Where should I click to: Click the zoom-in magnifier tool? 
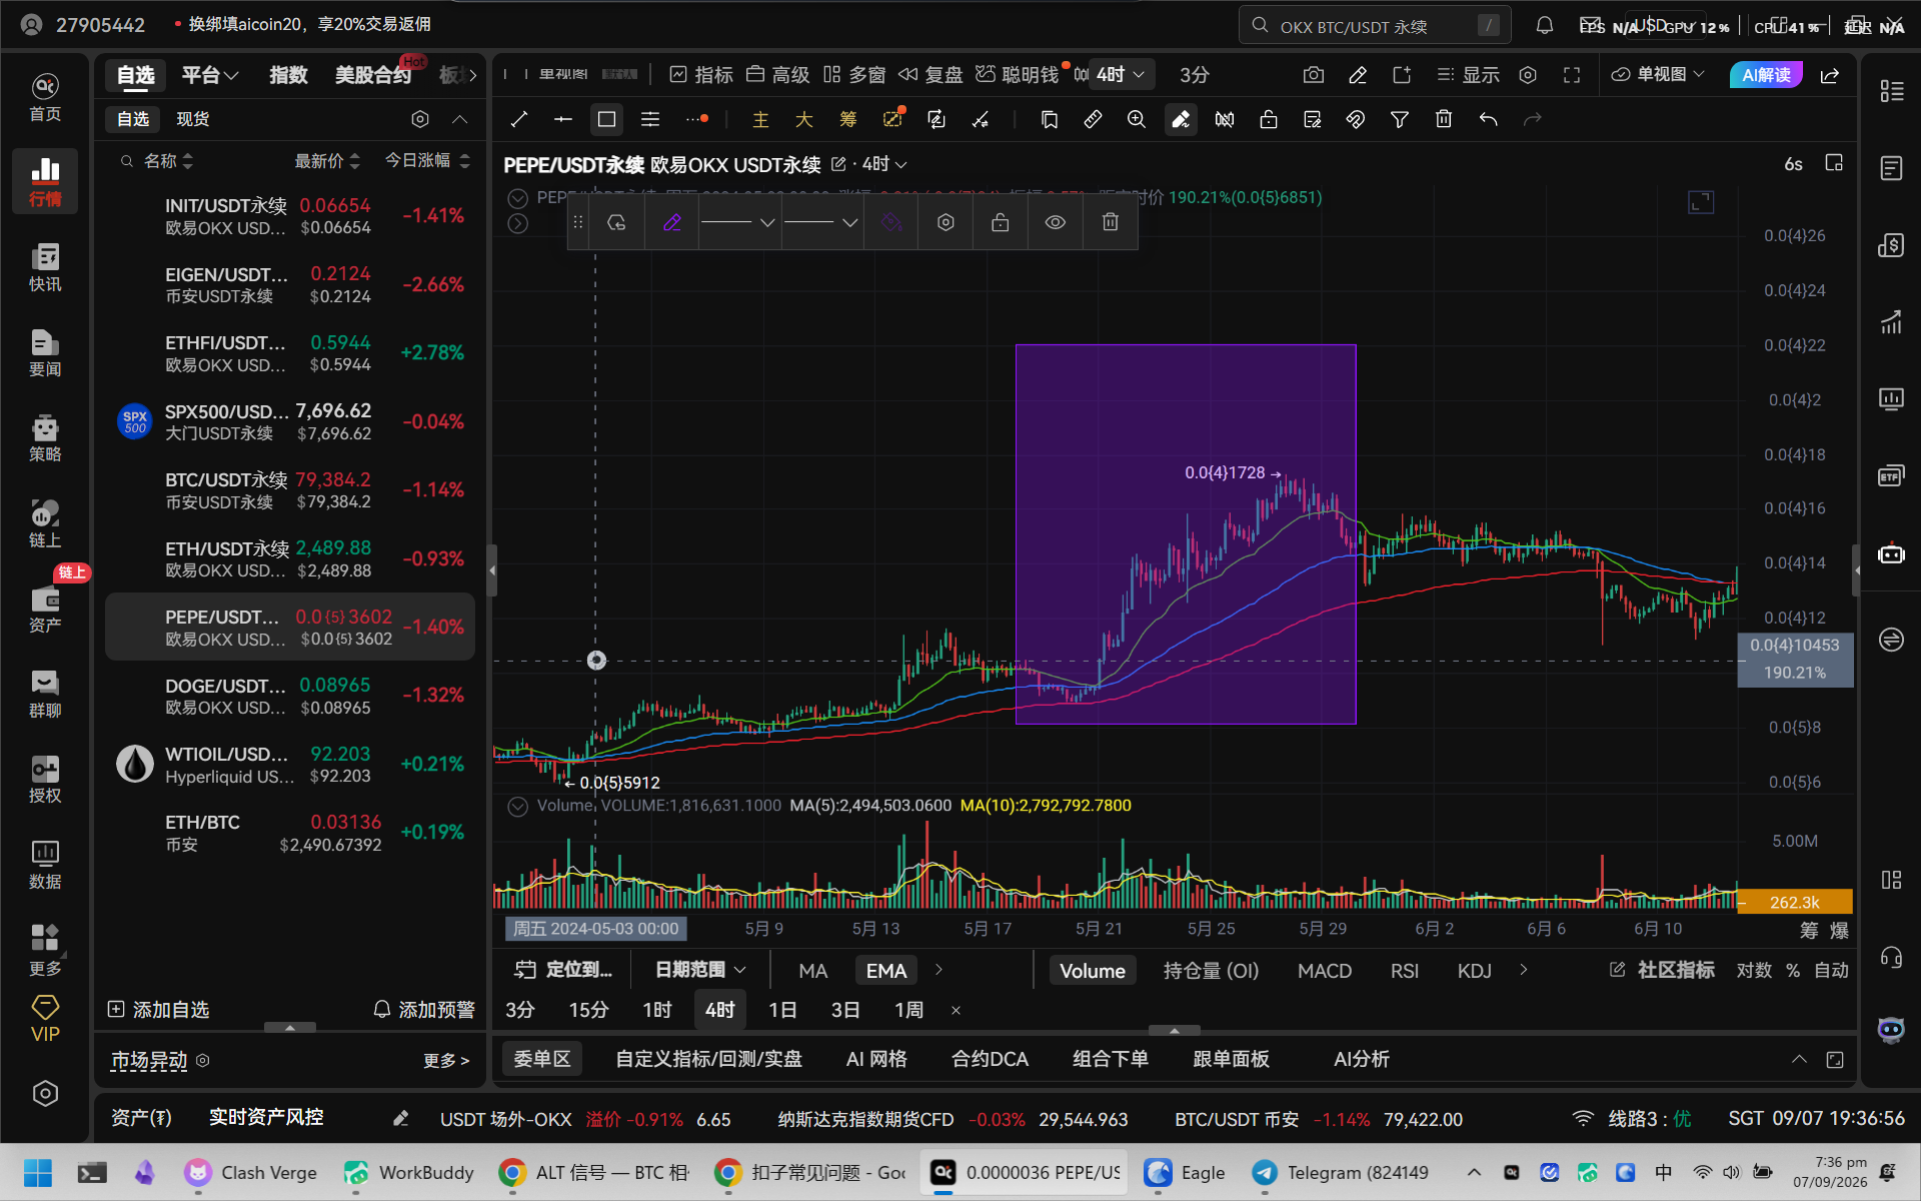1136,120
